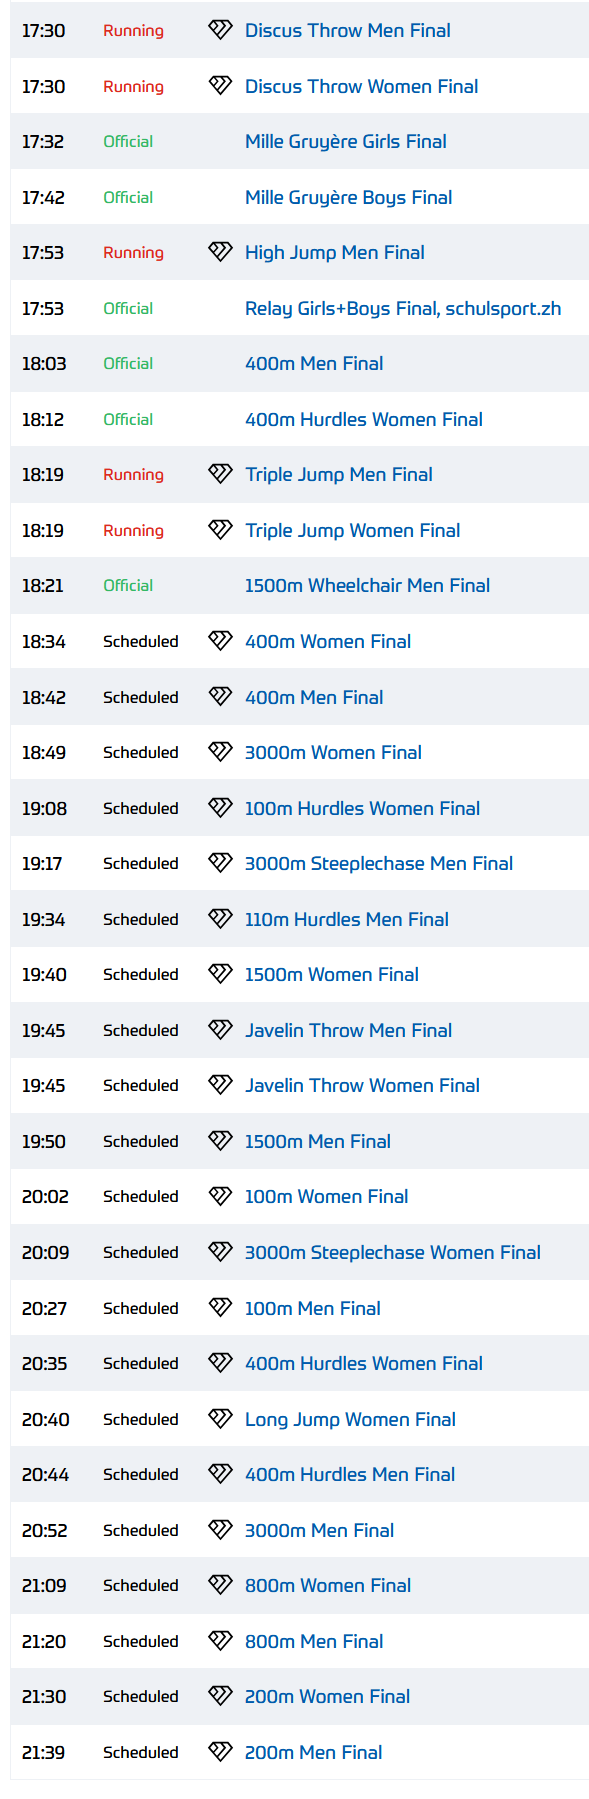Open 1500m Wheelchair Men Final link

tap(367, 586)
